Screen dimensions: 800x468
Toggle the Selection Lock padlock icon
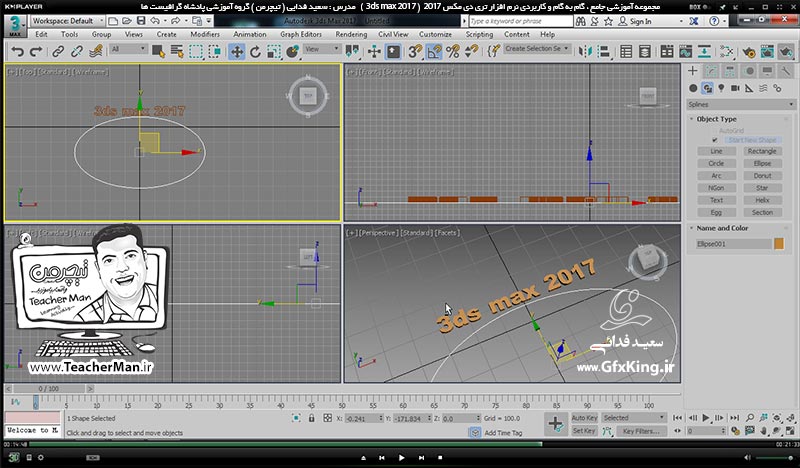pyautogui.click(x=312, y=418)
